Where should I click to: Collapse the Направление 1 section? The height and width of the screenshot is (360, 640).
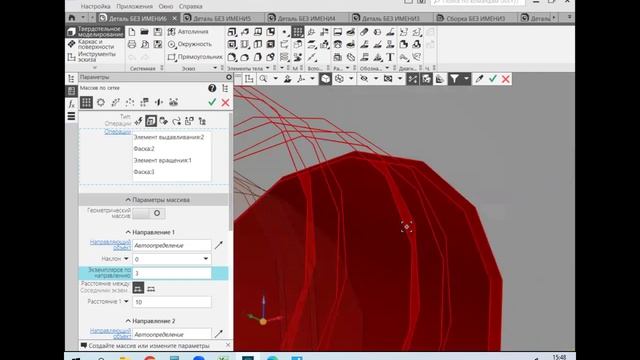[x=128, y=232]
